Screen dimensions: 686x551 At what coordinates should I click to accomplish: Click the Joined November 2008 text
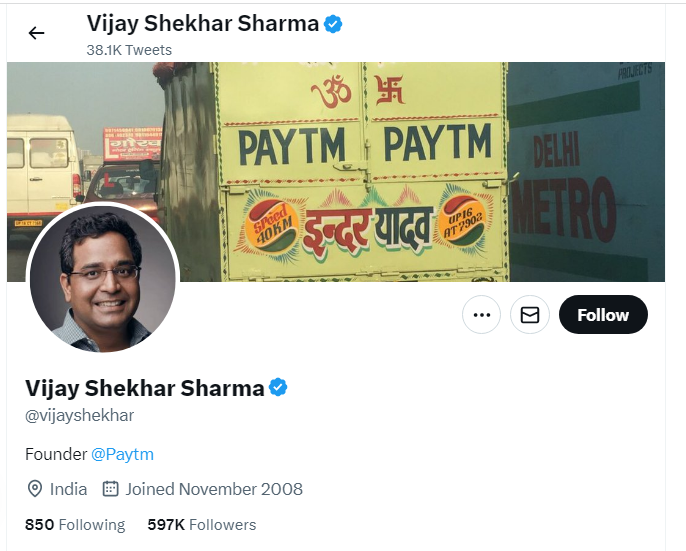tap(214, 489)
